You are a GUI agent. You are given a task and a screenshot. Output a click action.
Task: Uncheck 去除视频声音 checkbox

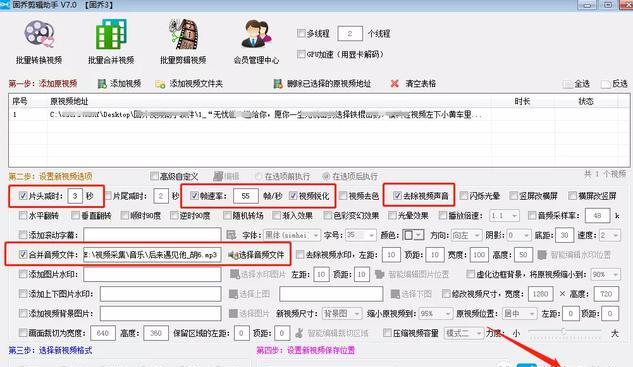[x=397, y=196]
